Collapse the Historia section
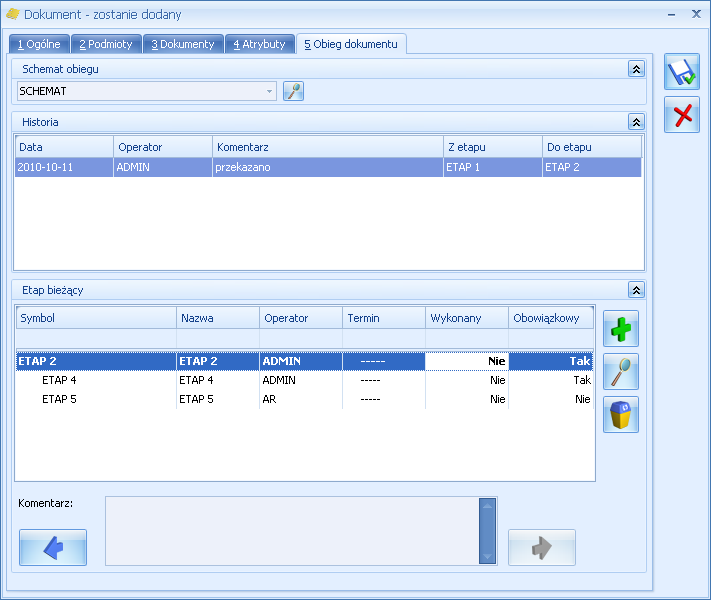 tap(636, 122)
